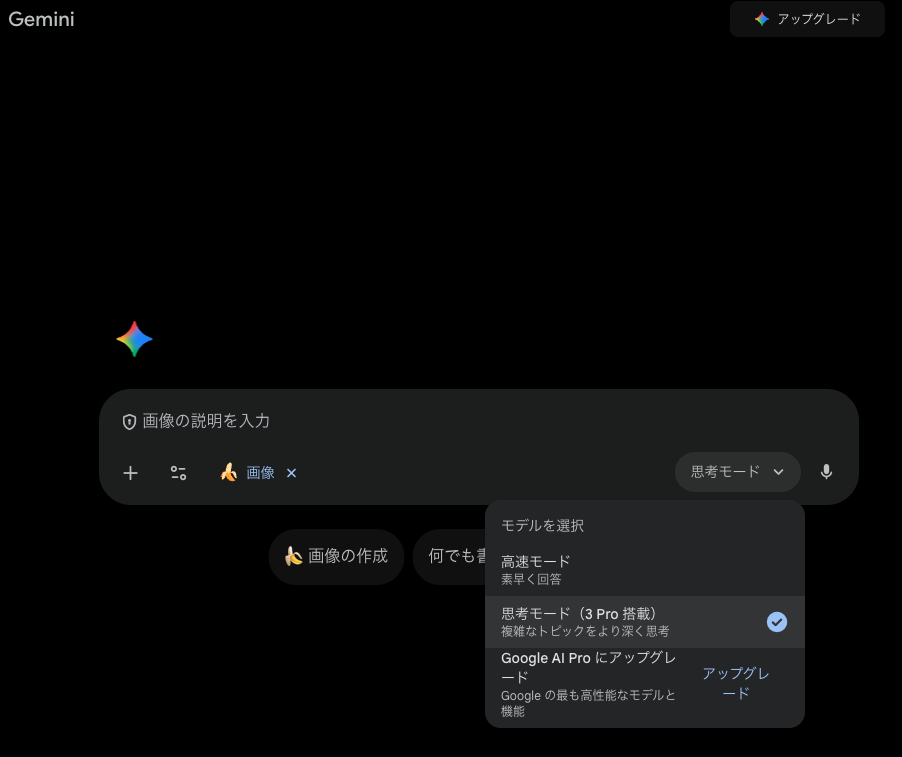Toggle the 画像 tool chip label

point(260,473)
